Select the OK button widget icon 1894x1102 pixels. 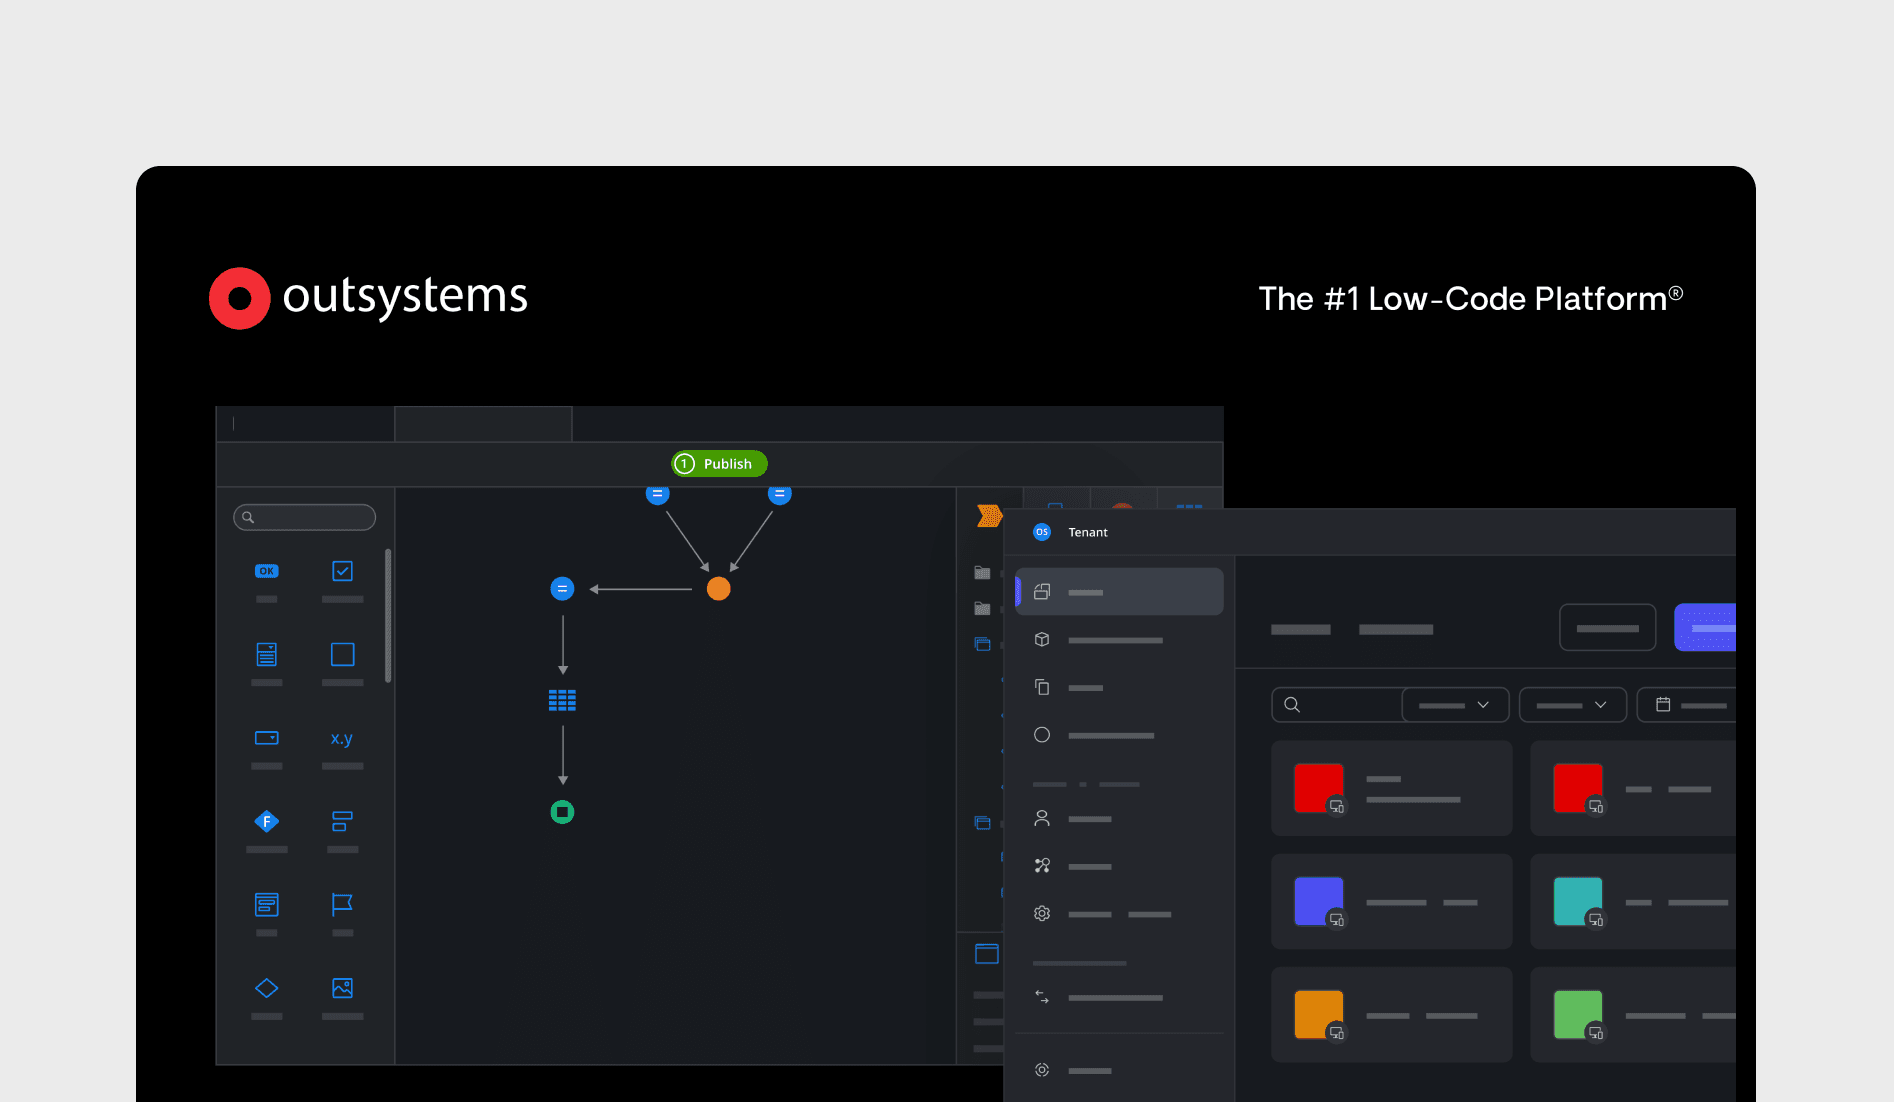coord(267,571)
